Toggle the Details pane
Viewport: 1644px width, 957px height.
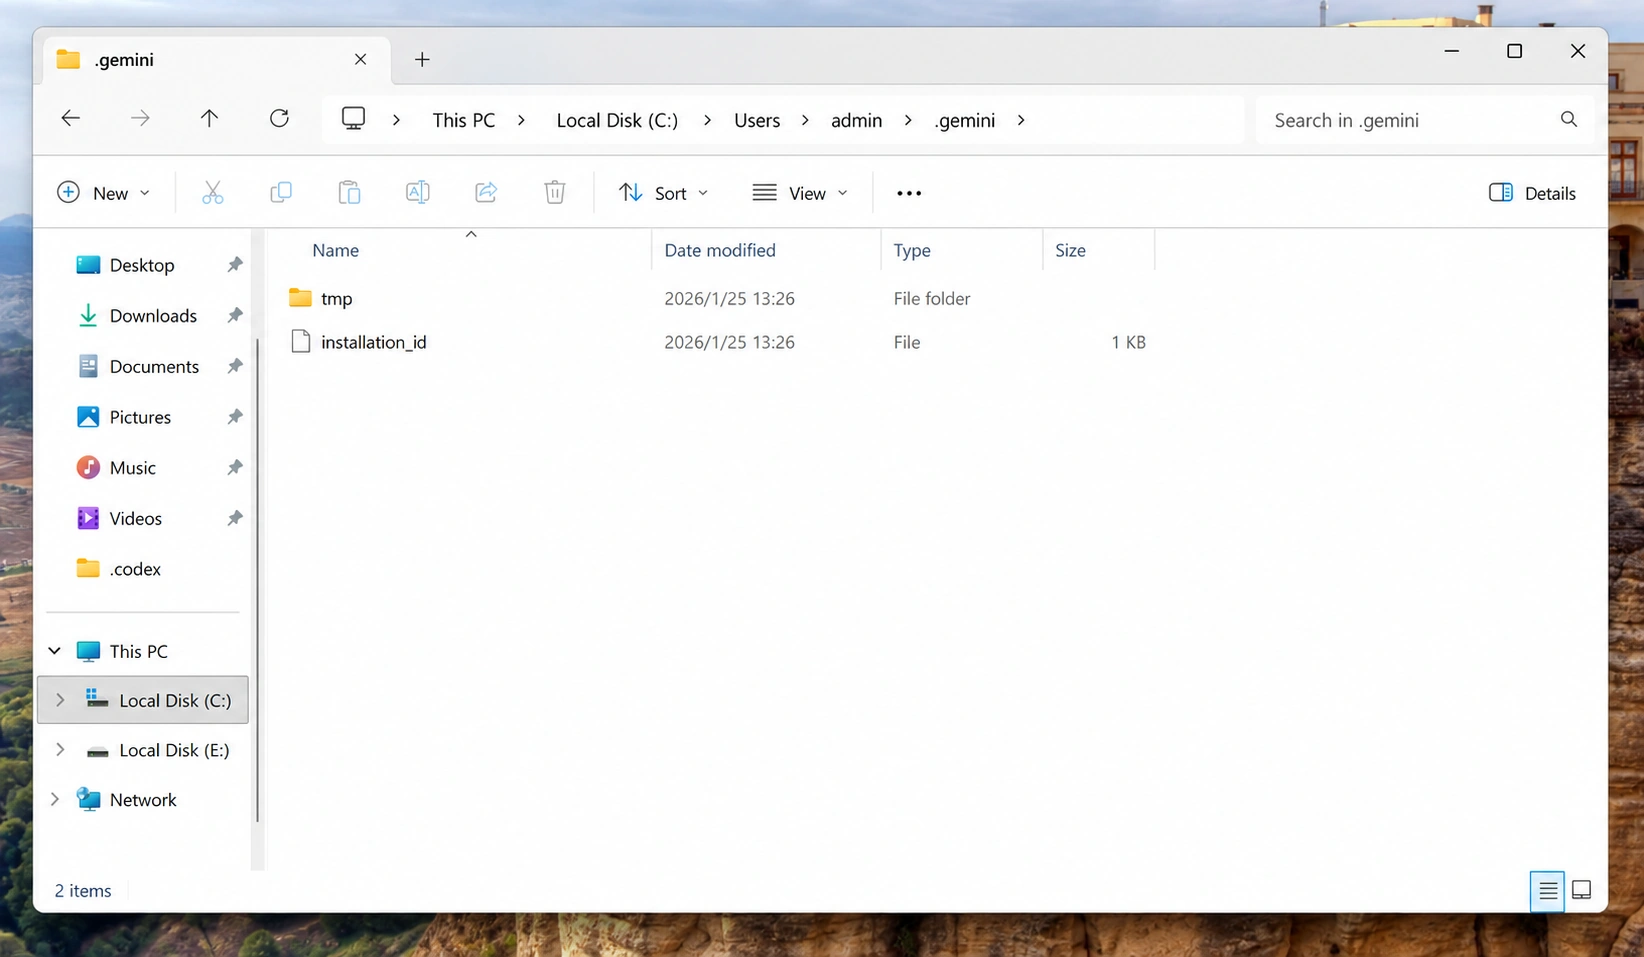[1532, 193]
